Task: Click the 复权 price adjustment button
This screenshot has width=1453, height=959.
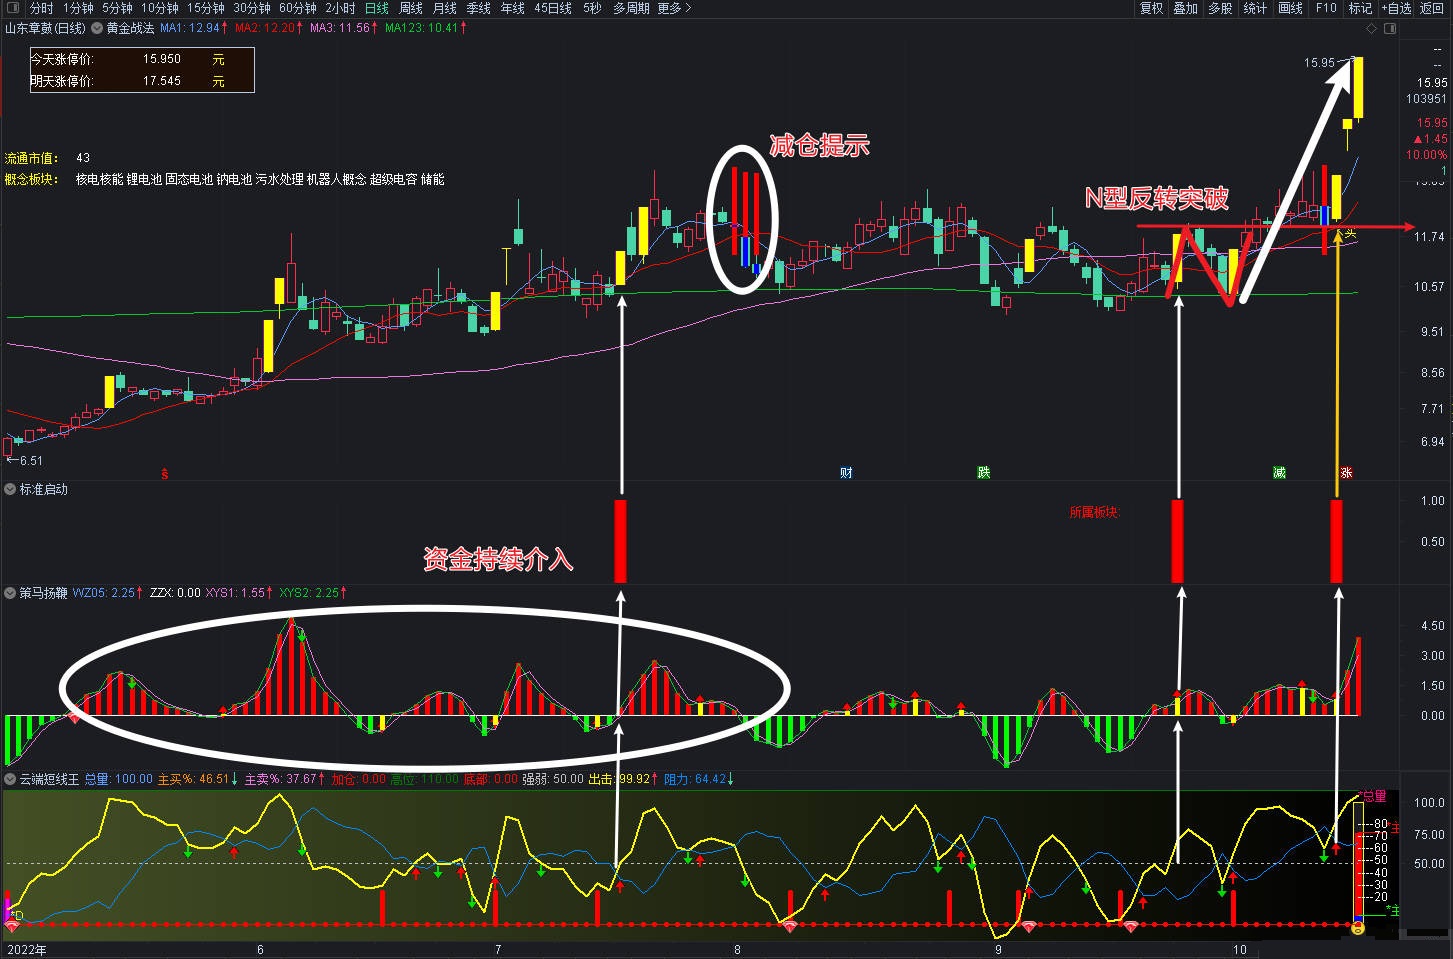Action: coord(1152,8)
